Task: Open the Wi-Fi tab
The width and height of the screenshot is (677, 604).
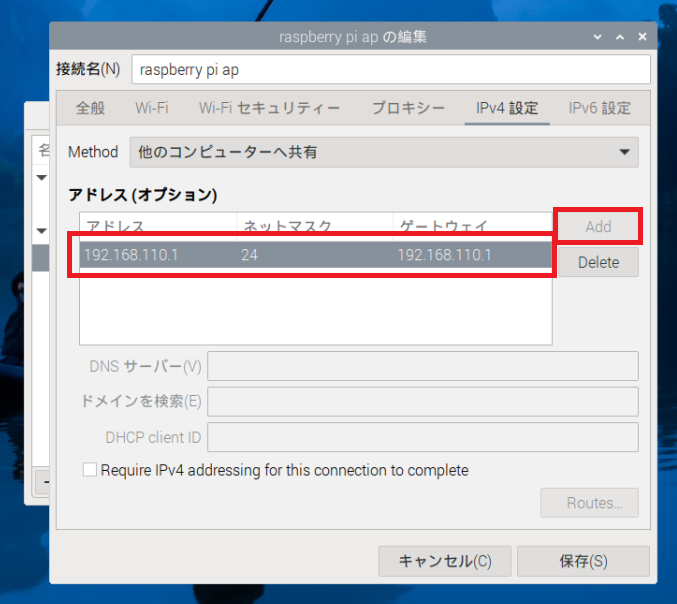Action: [152, 108]
